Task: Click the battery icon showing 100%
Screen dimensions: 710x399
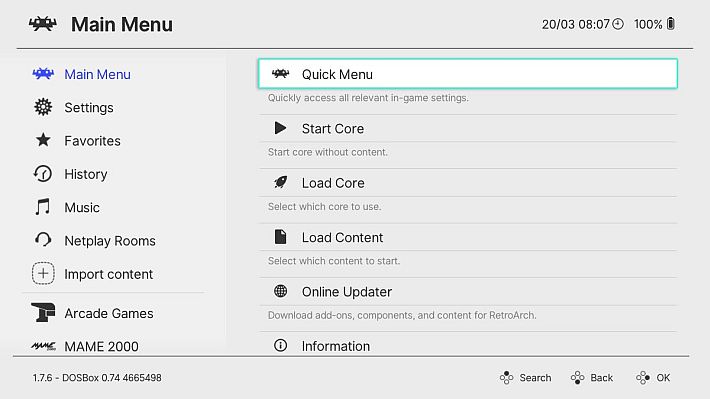Action: click(x=671, y=24)
